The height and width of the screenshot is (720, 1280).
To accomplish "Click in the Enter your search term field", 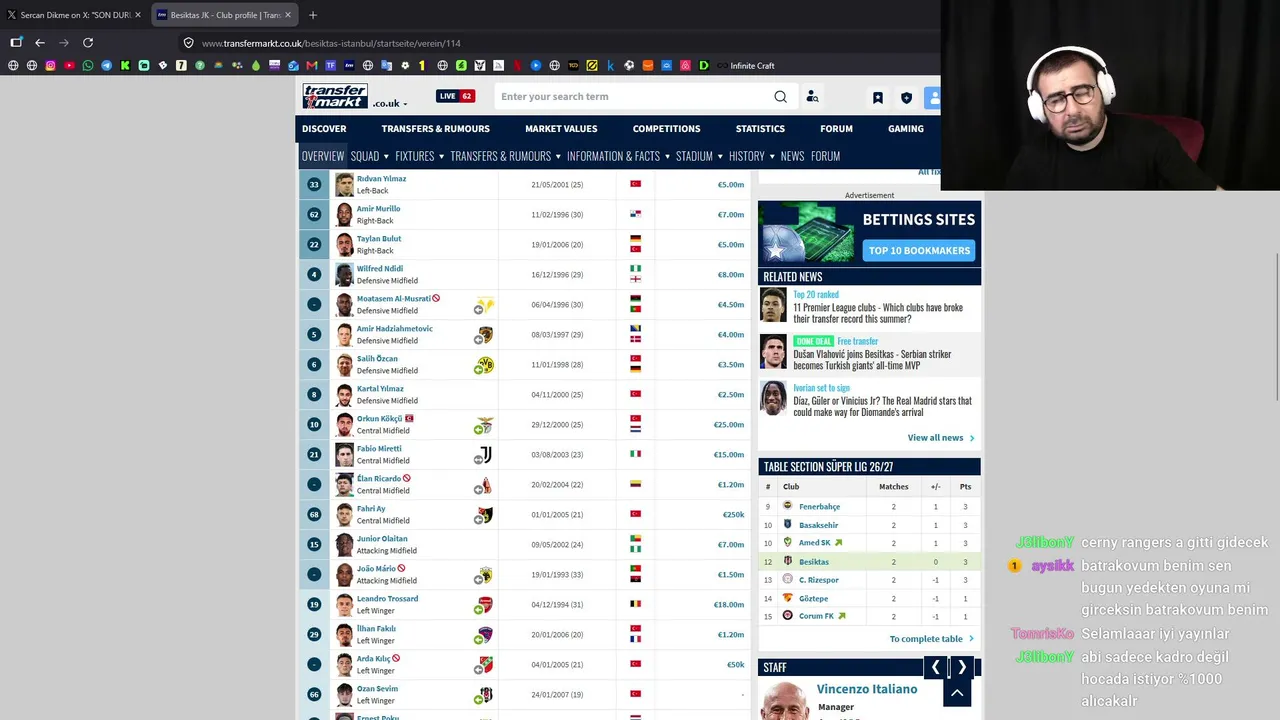I will 635,97.
